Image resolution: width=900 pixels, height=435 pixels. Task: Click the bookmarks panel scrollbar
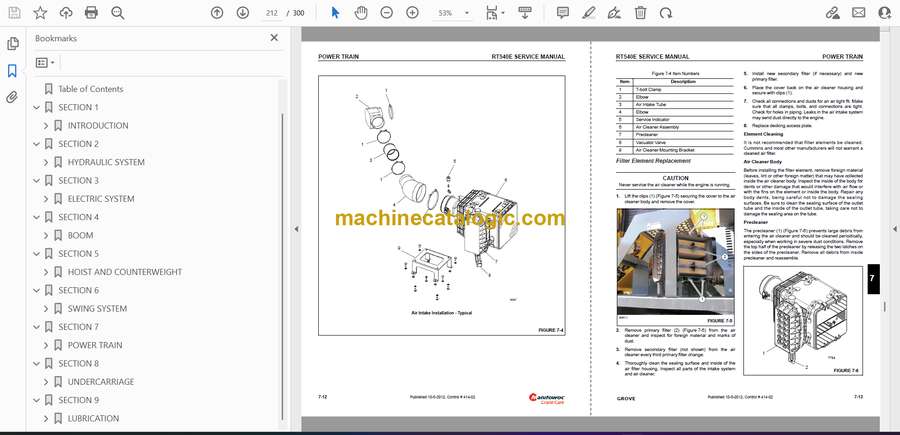(282, 267)
